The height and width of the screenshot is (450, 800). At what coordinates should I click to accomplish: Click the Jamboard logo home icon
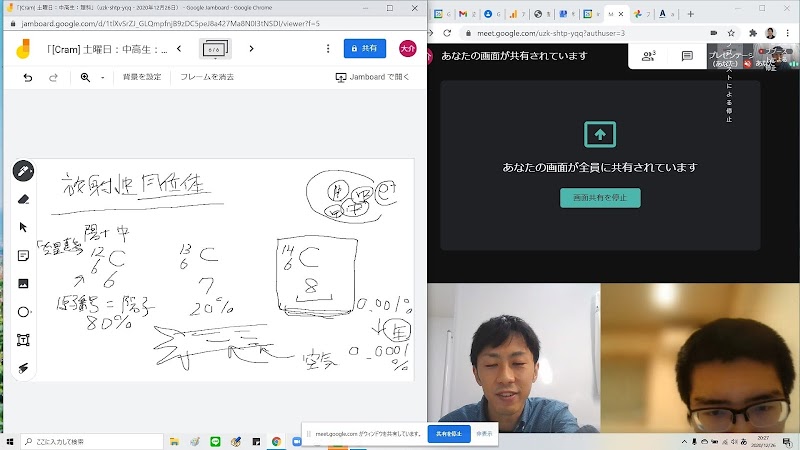23,49
